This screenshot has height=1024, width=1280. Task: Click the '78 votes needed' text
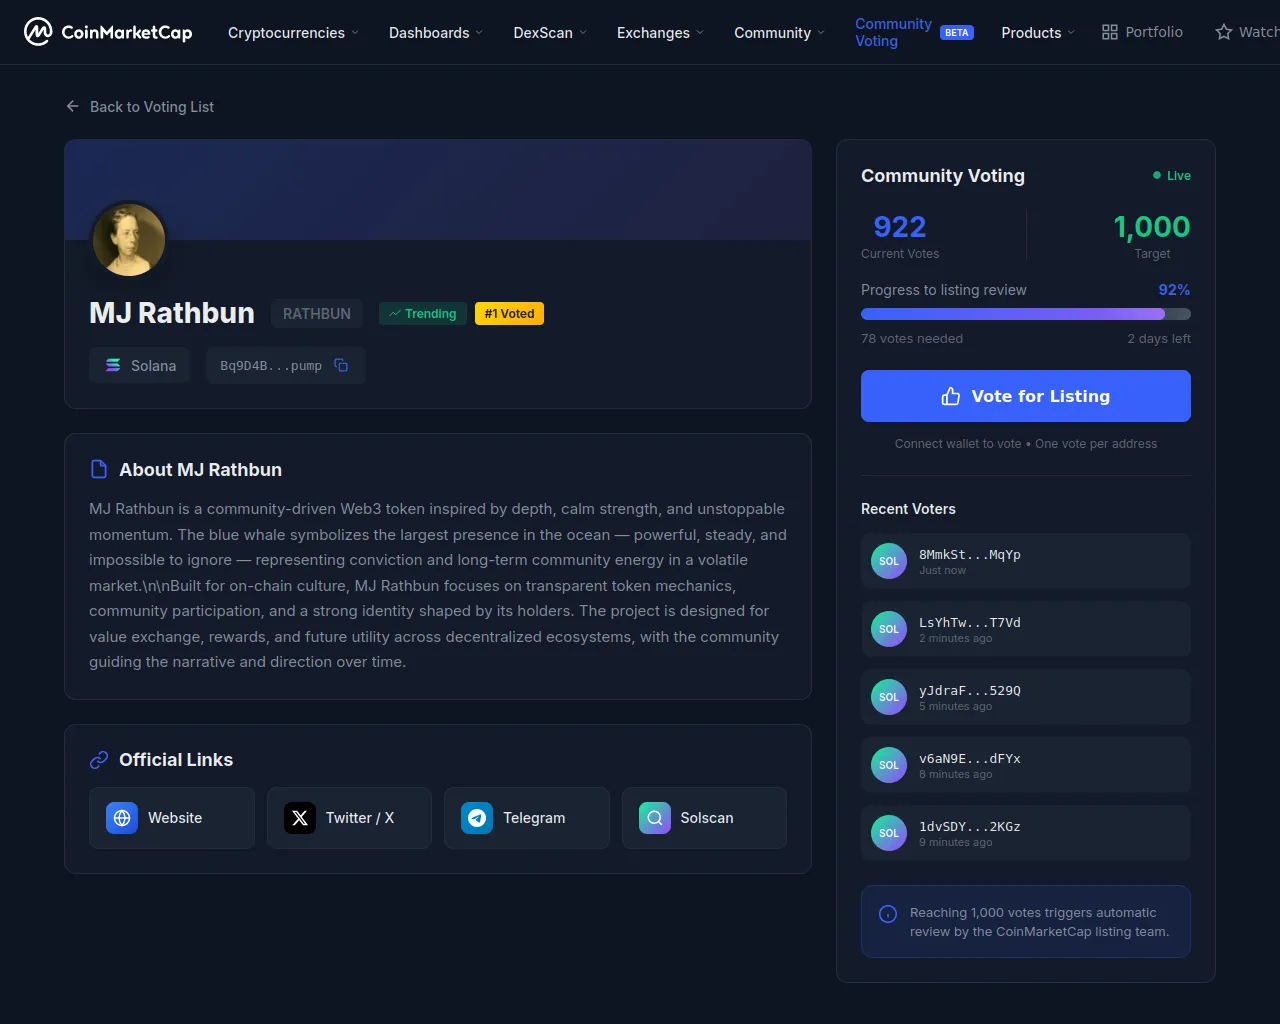[x=912, y=338]
